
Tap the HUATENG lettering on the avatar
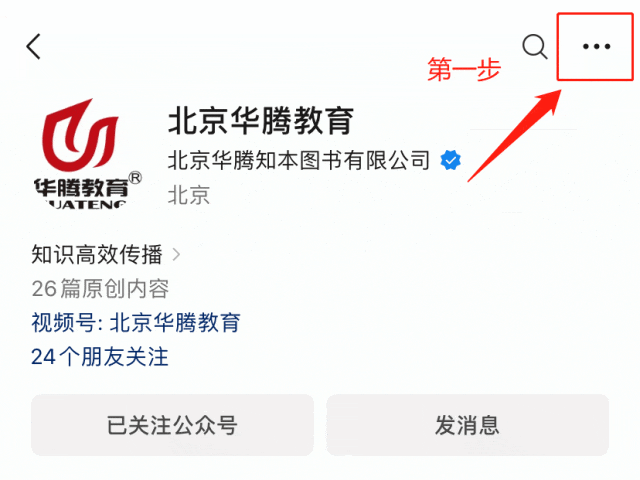tap(84, 204)
